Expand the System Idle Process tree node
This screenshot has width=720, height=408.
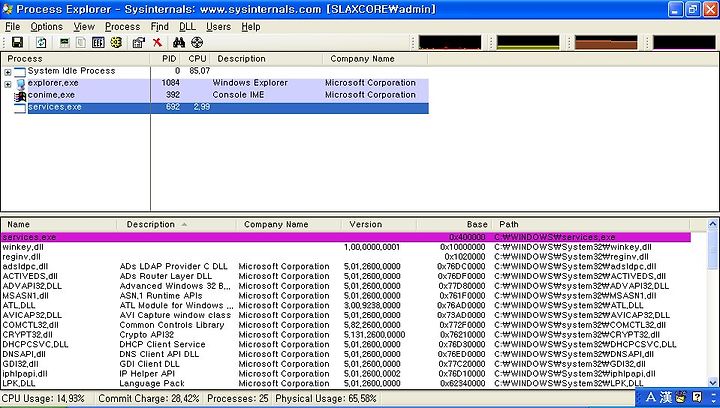point(7,72)
